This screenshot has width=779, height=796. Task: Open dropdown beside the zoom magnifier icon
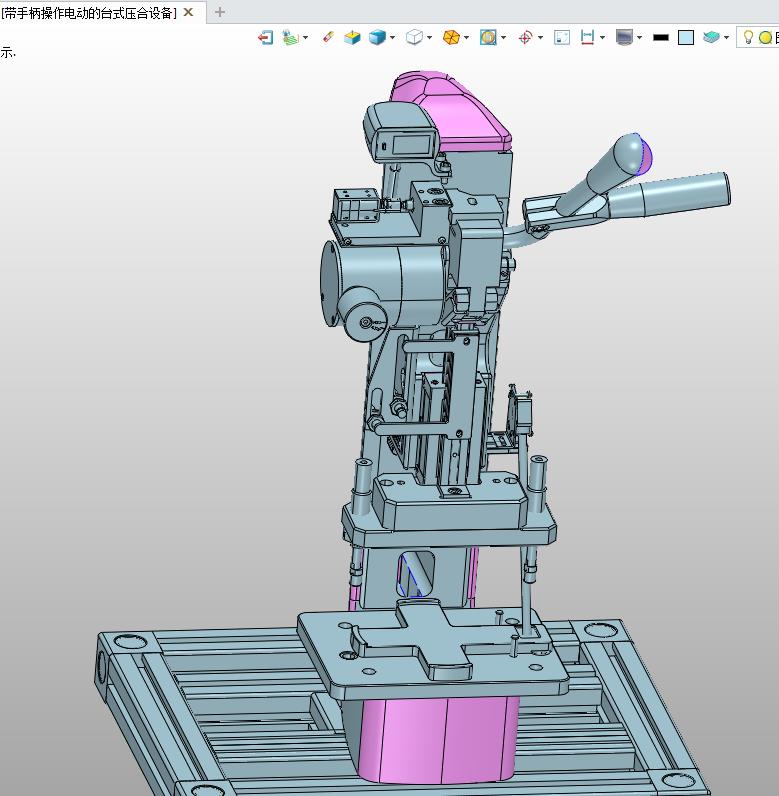pyautogui.click(x=503, y=38)
